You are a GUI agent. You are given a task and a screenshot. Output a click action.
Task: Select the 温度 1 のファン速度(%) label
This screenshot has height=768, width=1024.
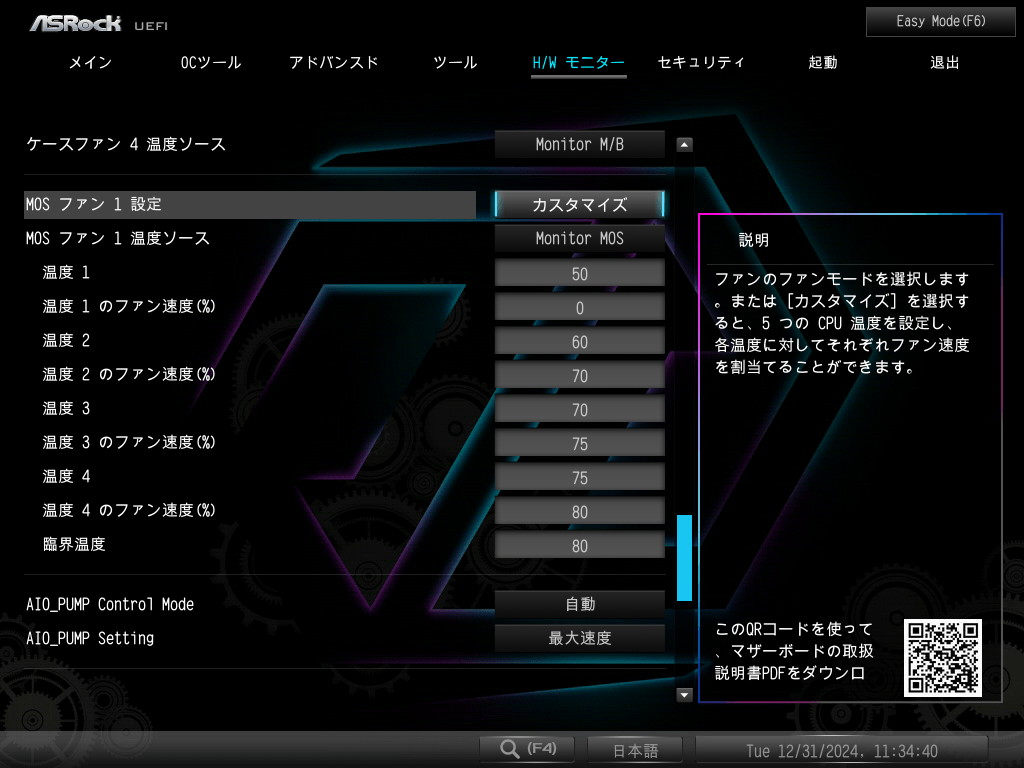(x=129, y=306)
